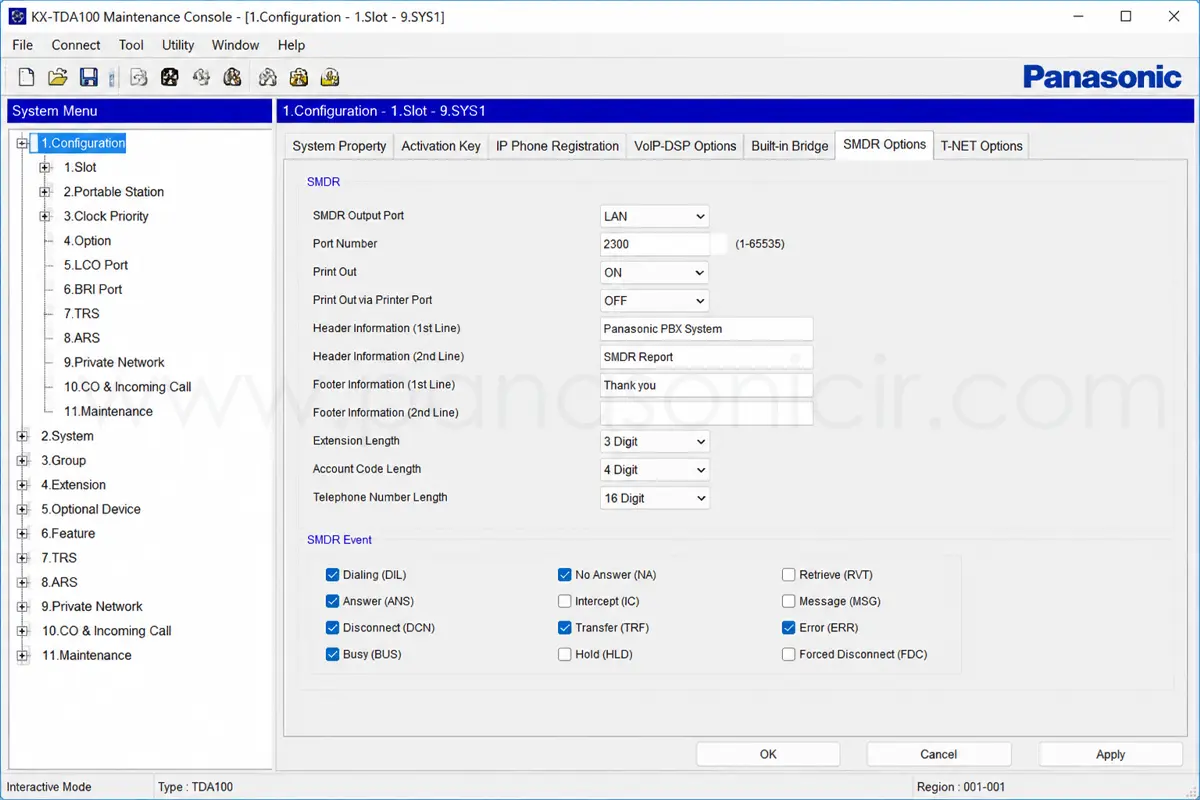Screen dimensions: 1200x800
Task: Open the Print Out dropdown
Action: [x=654, y=272]
